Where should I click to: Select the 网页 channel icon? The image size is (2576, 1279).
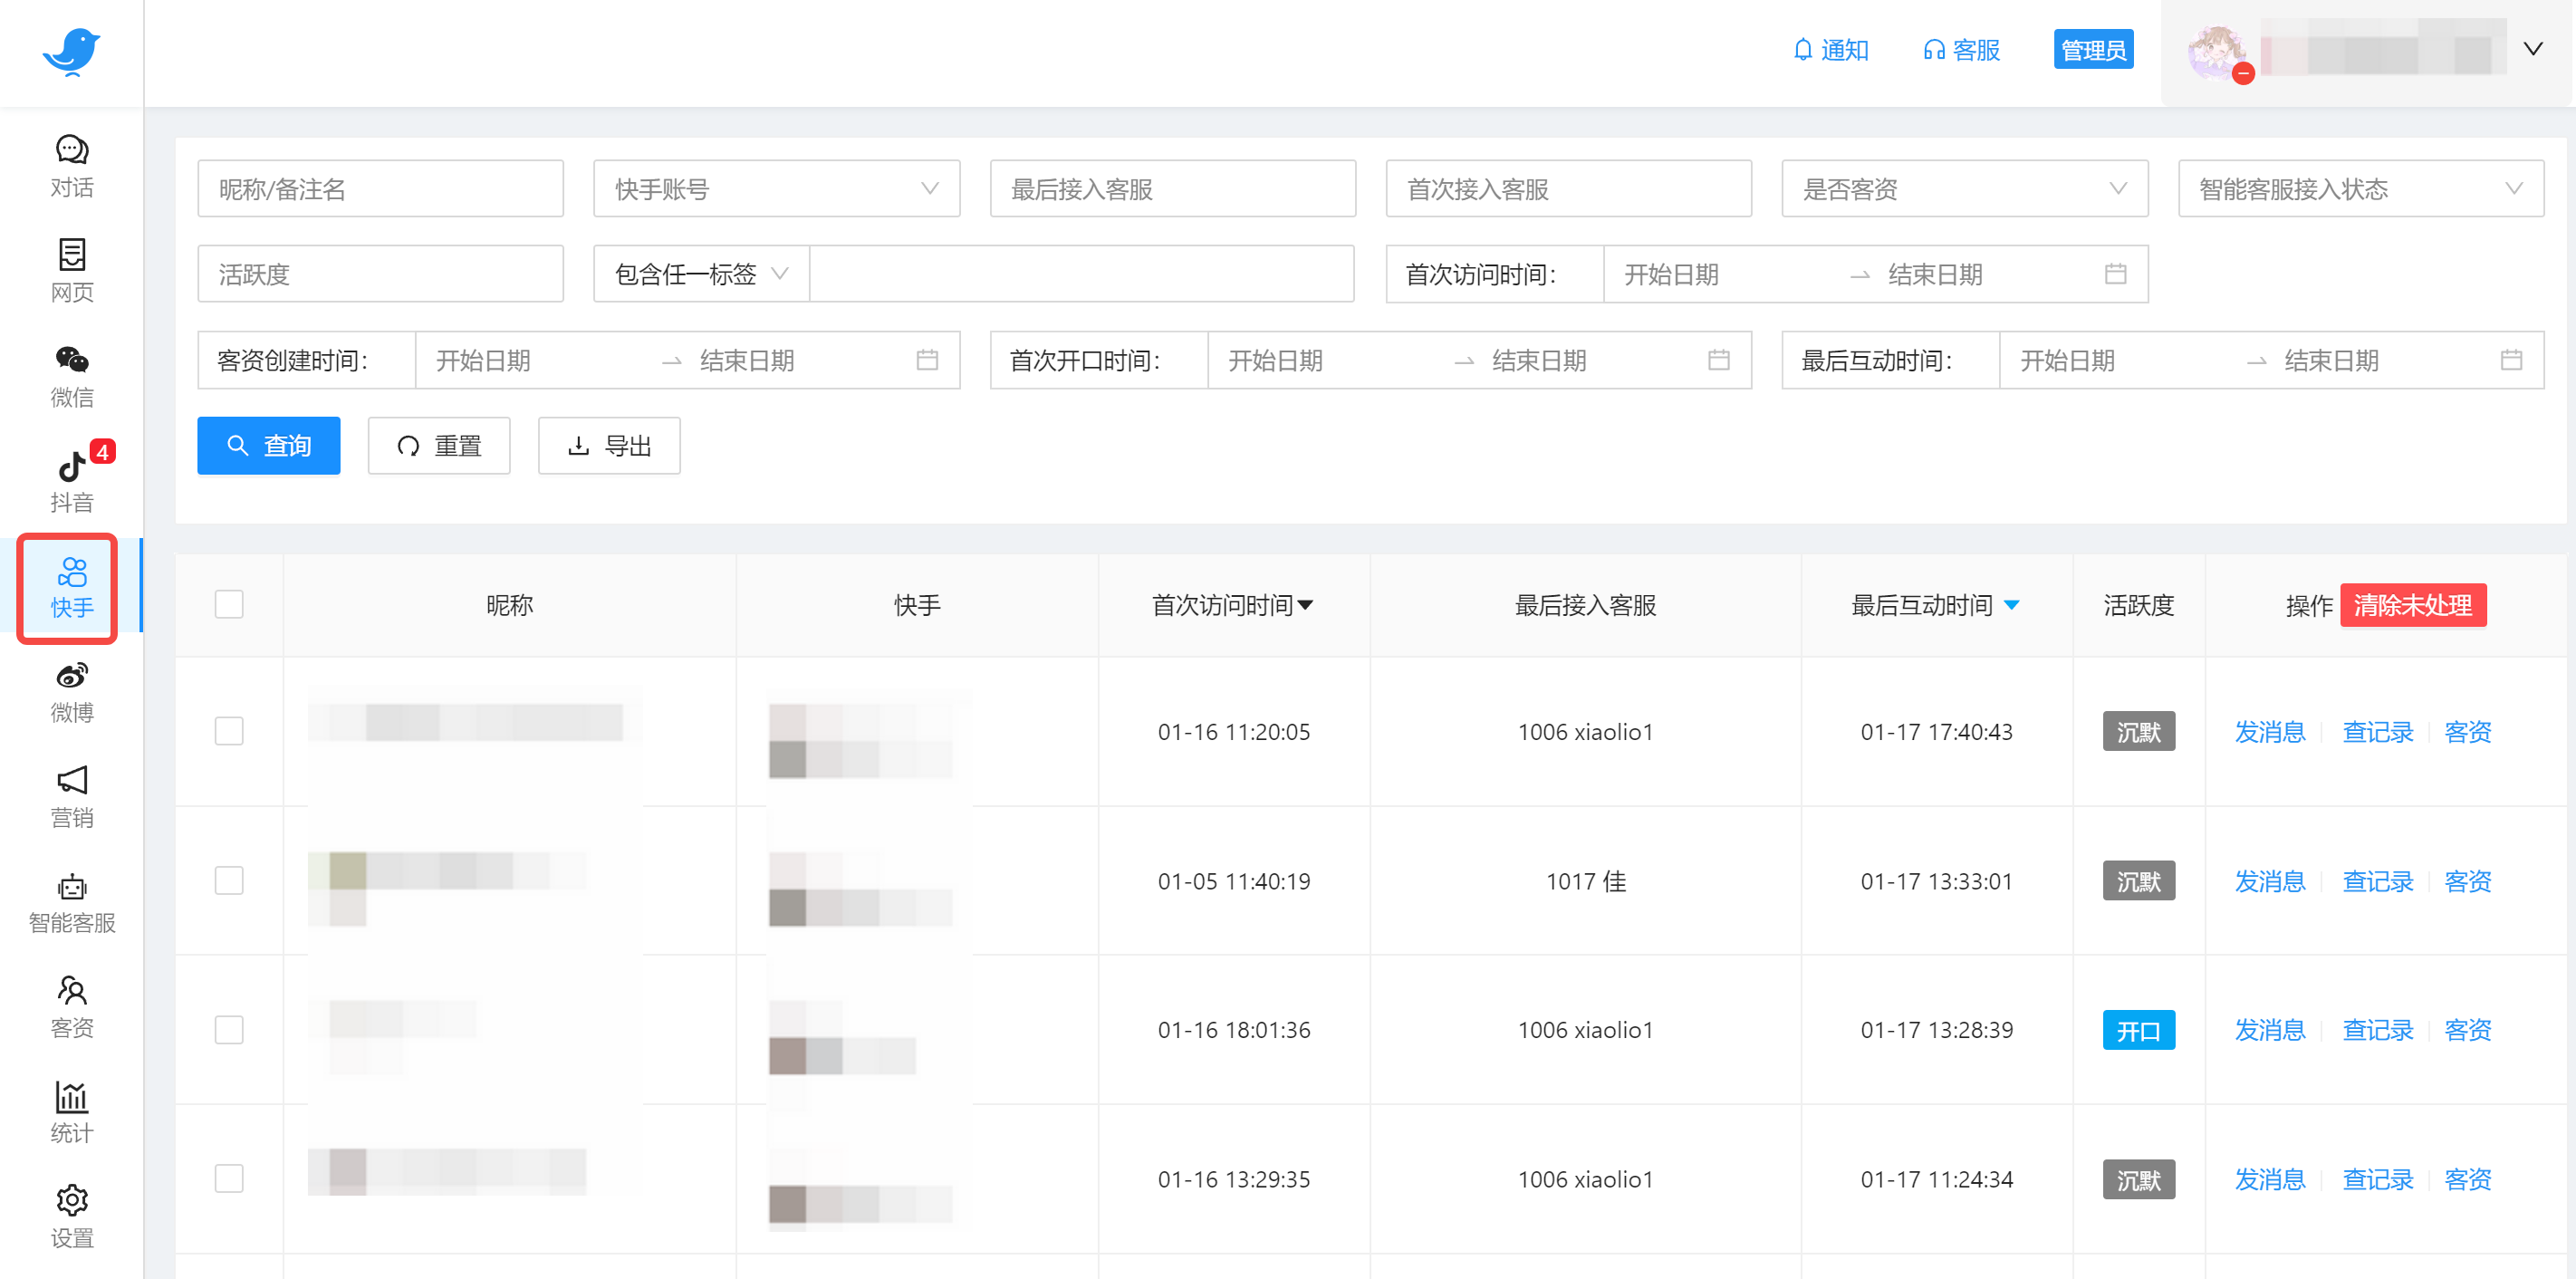click(71, 270)
